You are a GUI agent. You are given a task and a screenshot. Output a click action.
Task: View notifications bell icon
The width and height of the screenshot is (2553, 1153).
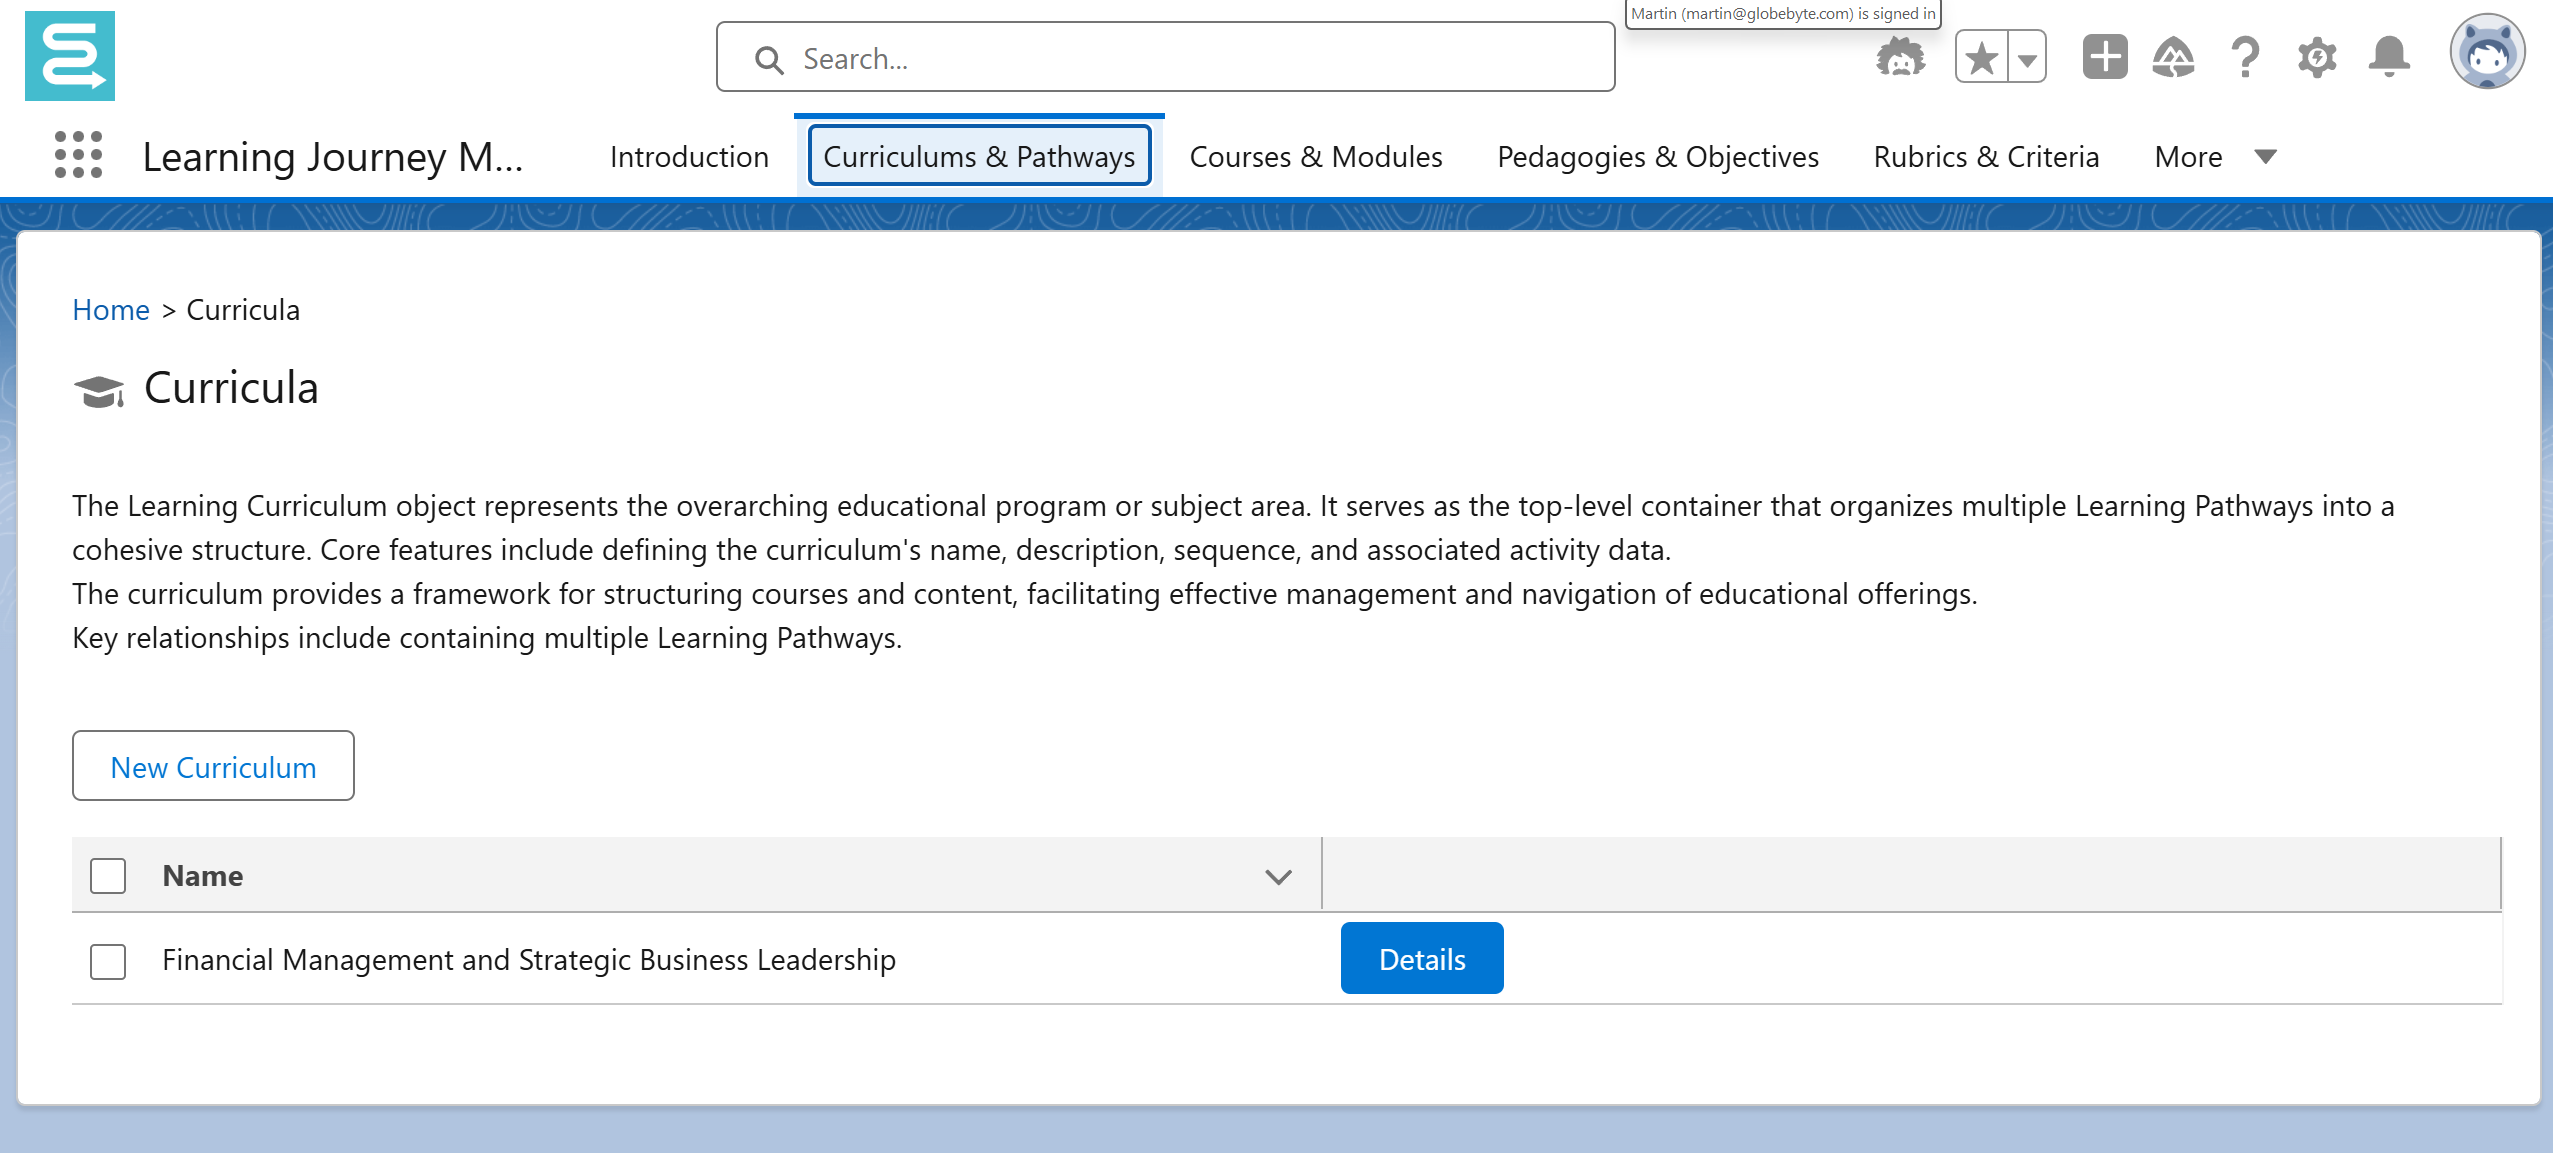(x=2389, y=57)
